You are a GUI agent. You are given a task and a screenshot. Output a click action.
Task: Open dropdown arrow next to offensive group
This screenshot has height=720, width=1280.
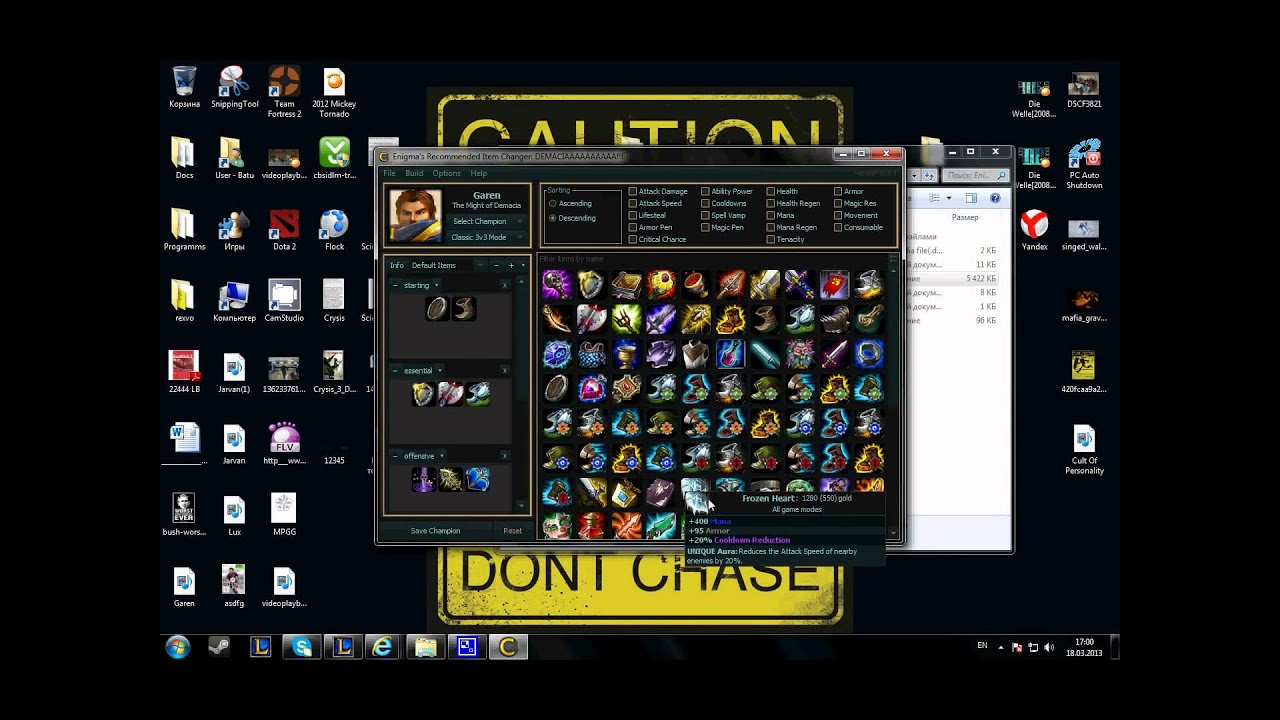pyautogui.click(x=441, y=456)
